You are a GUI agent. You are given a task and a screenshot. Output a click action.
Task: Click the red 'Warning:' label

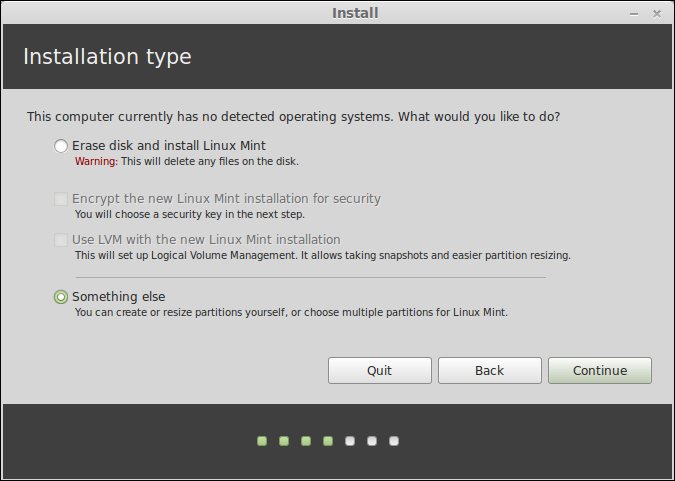coord(96,161)
